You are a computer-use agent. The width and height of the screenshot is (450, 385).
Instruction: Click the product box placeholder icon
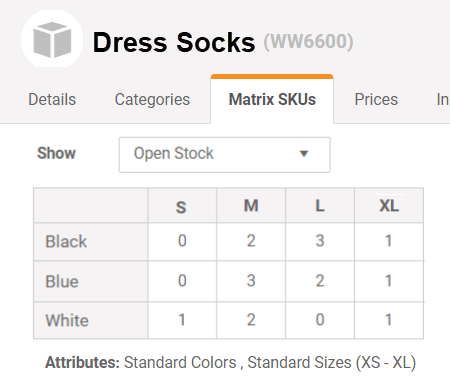coord(52,39)
